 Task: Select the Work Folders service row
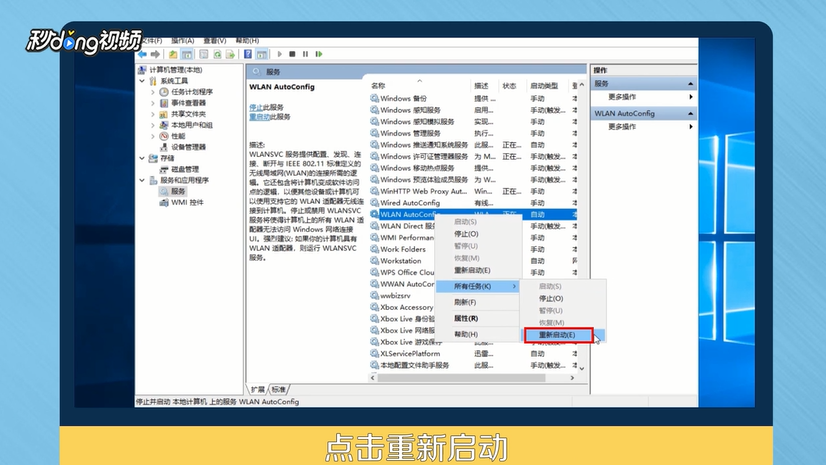[x=403, y=249]
